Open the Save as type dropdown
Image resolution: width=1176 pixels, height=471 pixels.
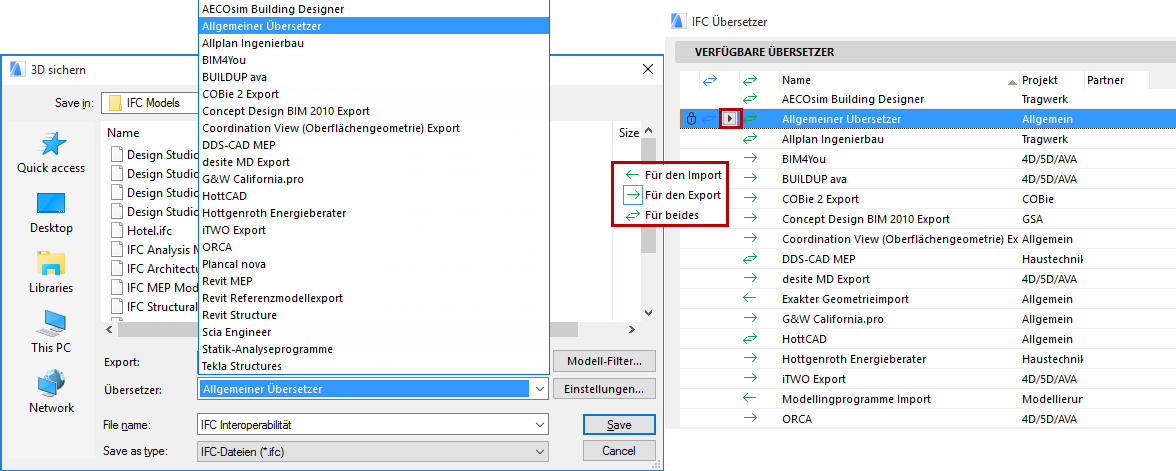point(539,452)
